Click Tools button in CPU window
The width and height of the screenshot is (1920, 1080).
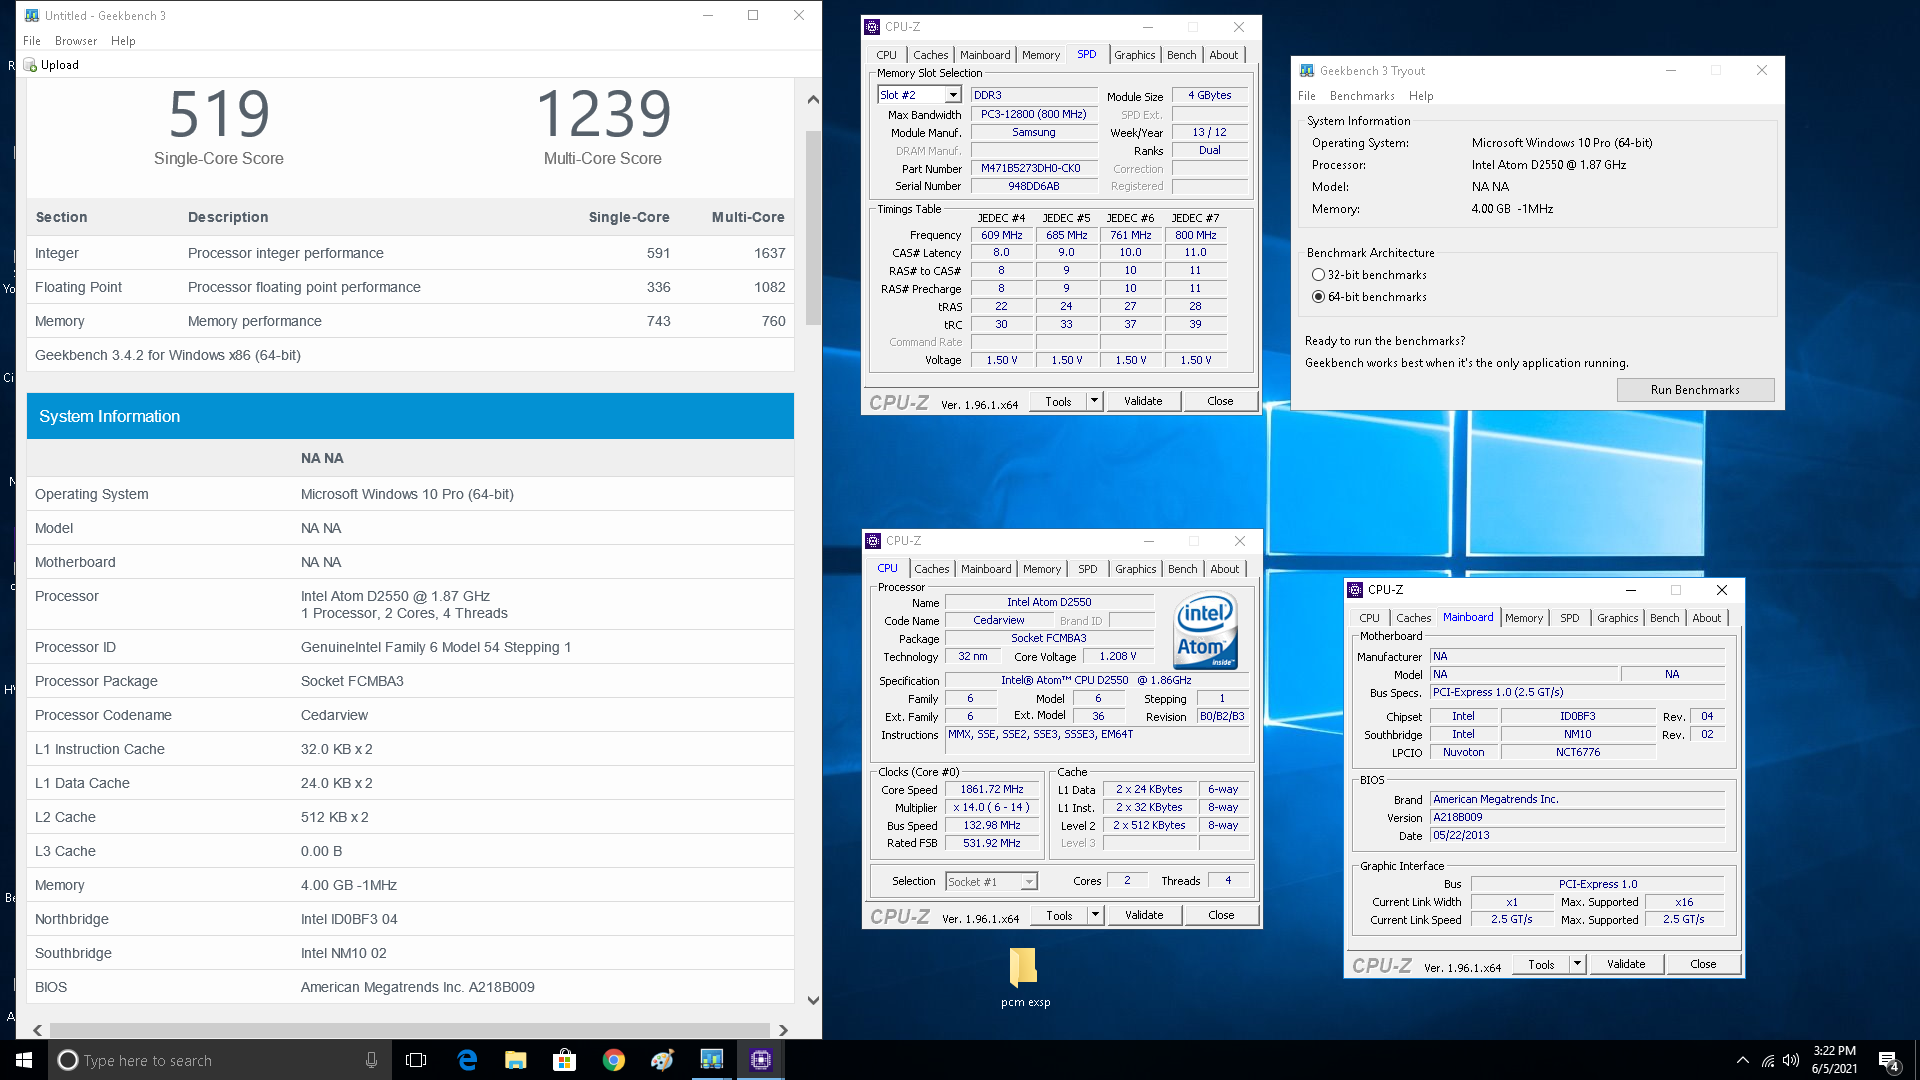pos(1059,915)
